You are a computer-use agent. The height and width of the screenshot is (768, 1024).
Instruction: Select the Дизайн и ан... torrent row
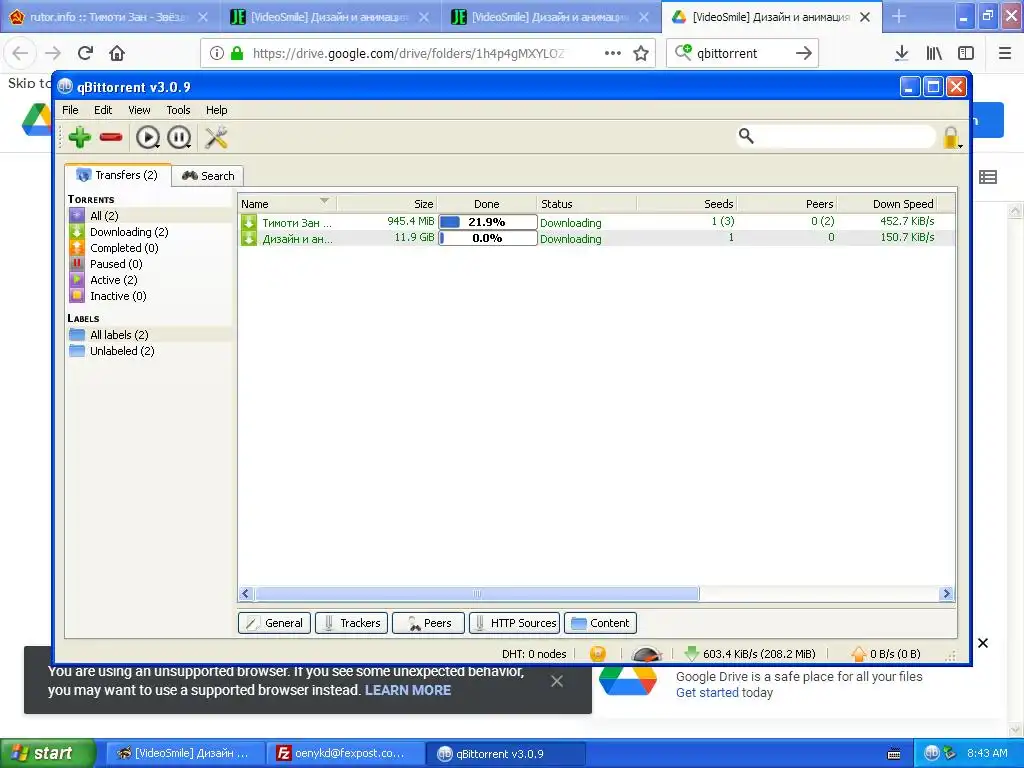tap(596, 238)
